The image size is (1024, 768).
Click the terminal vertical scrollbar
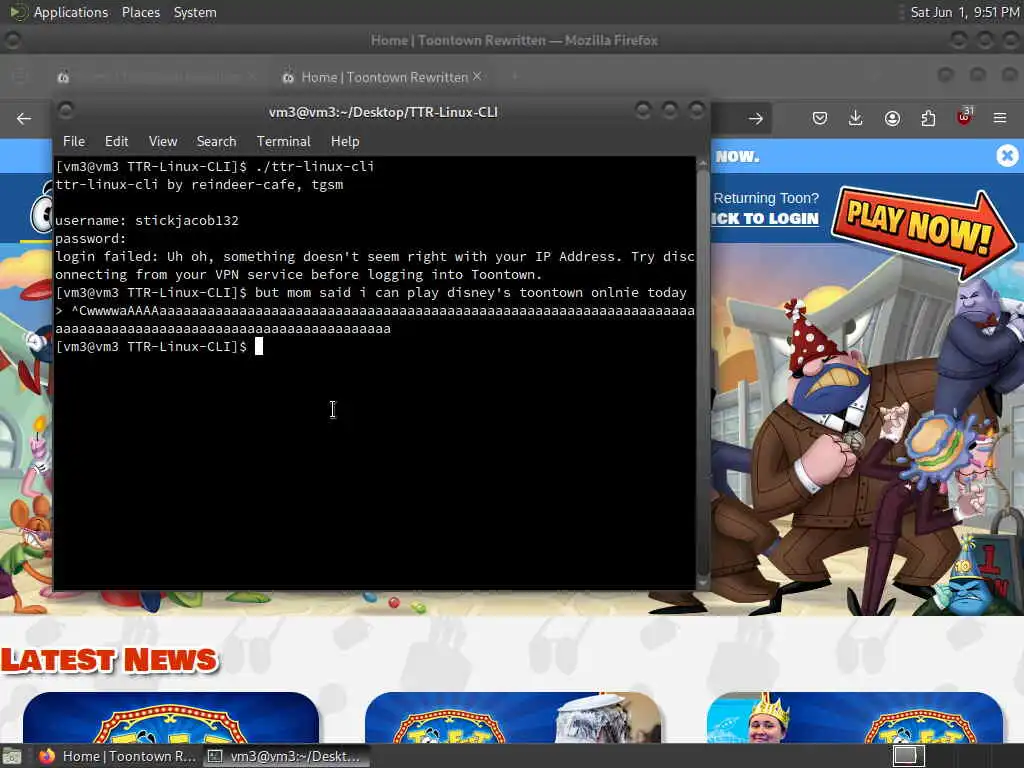pos(703,372)
